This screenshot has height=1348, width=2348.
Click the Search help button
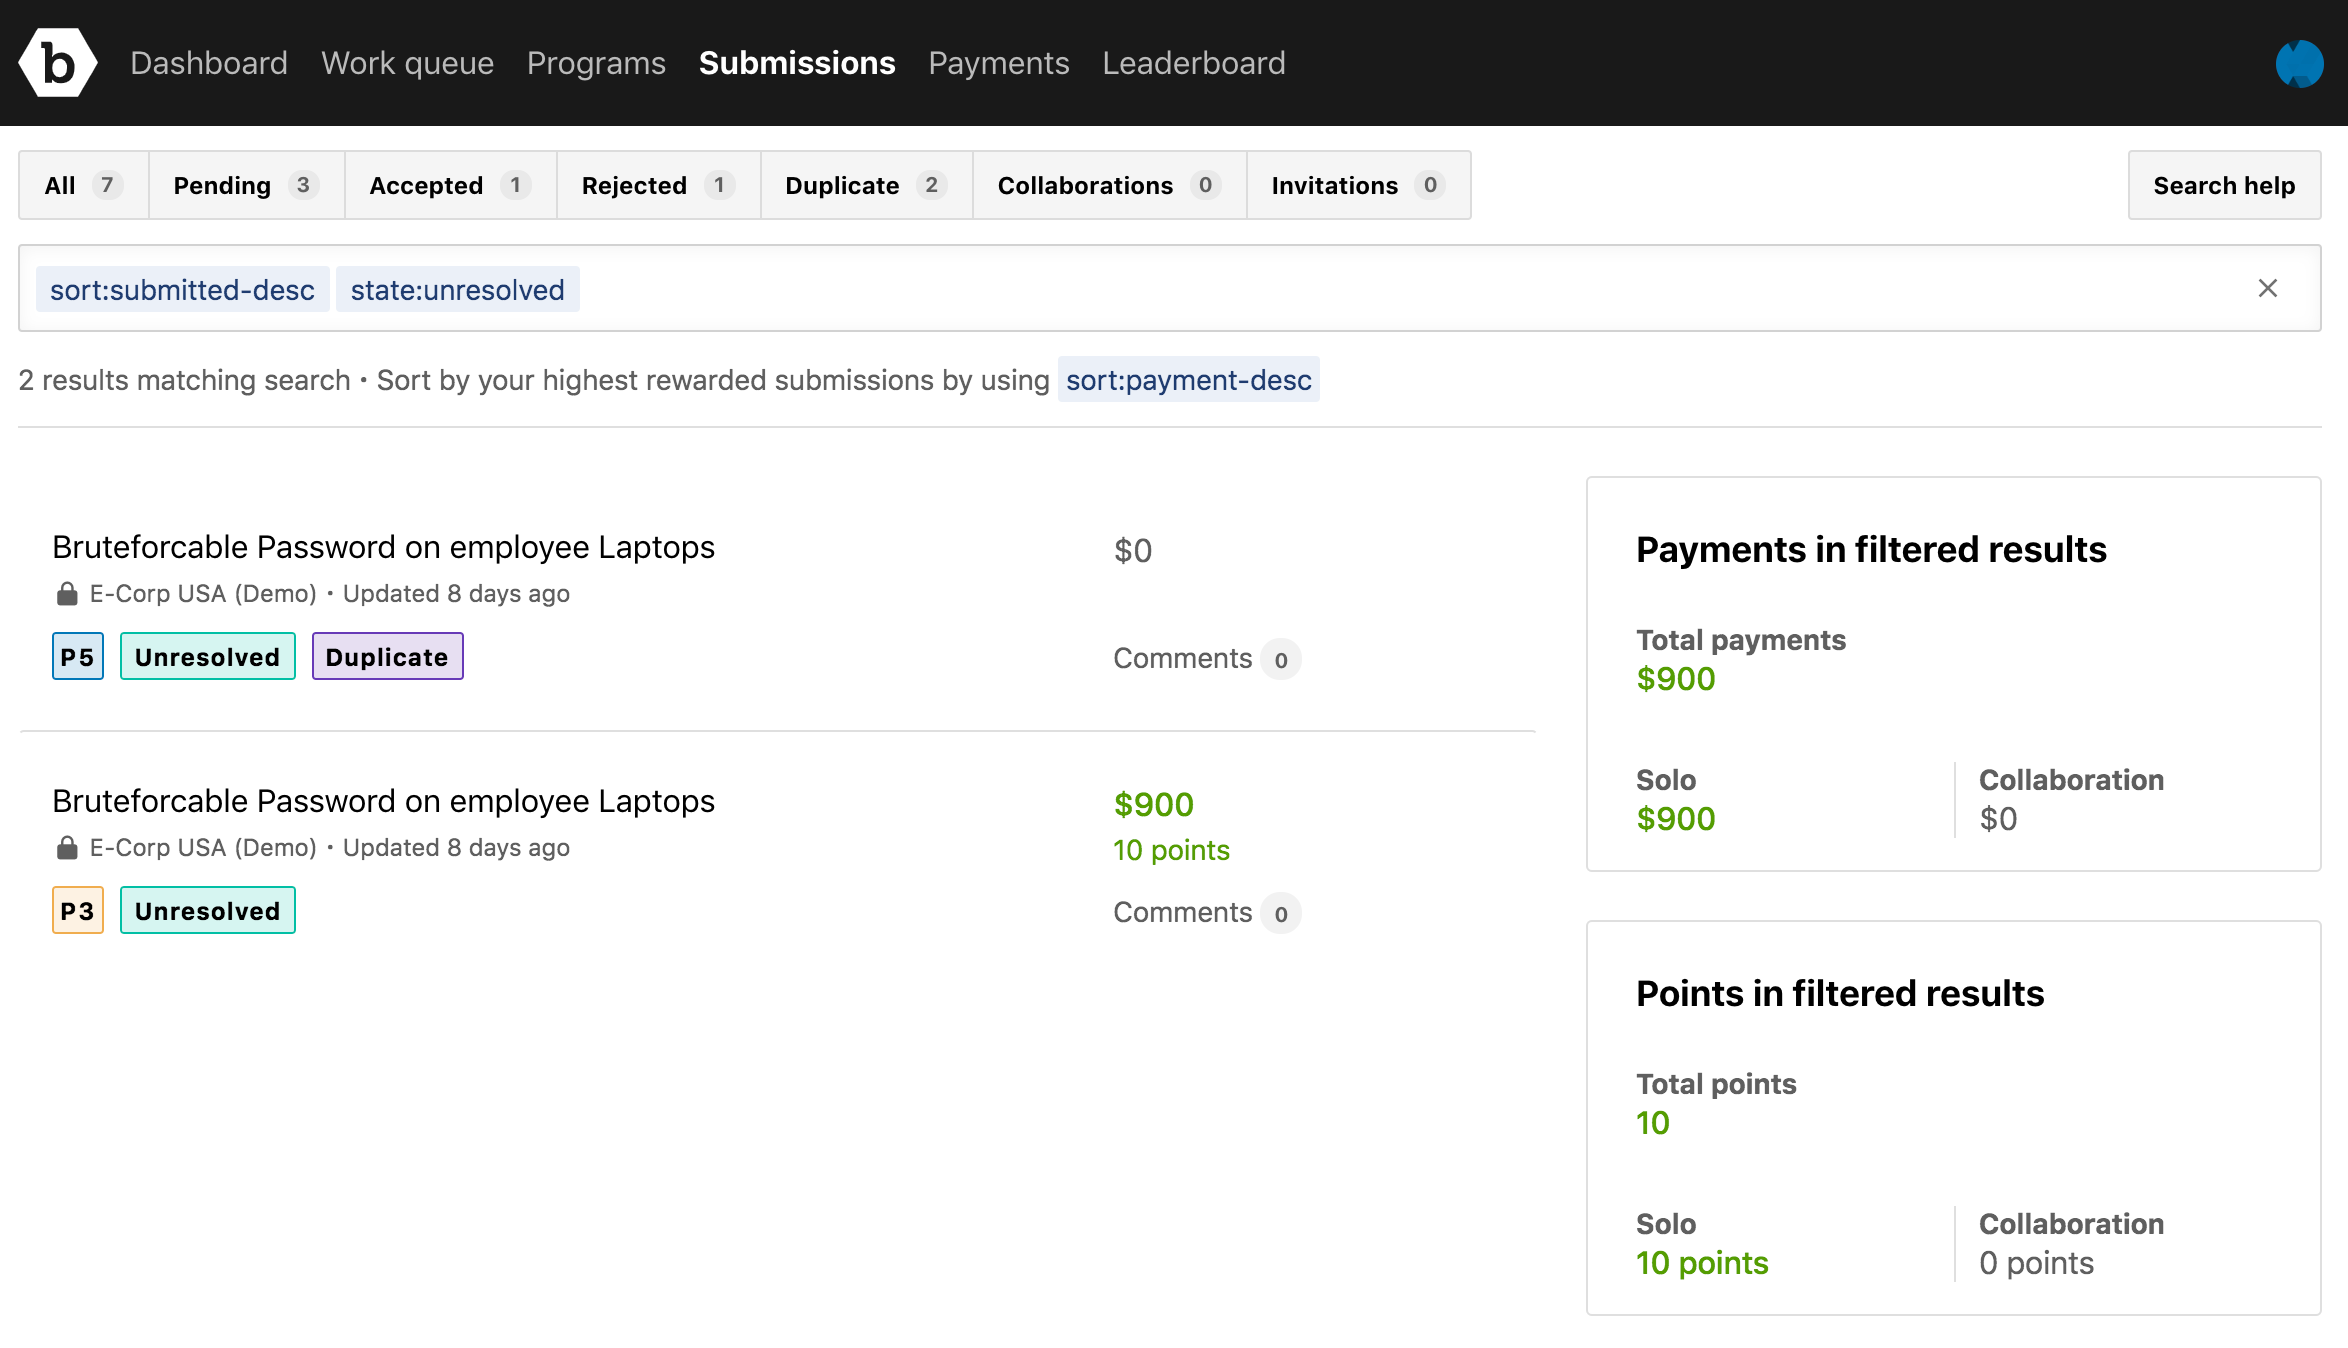pos(2223,185)
